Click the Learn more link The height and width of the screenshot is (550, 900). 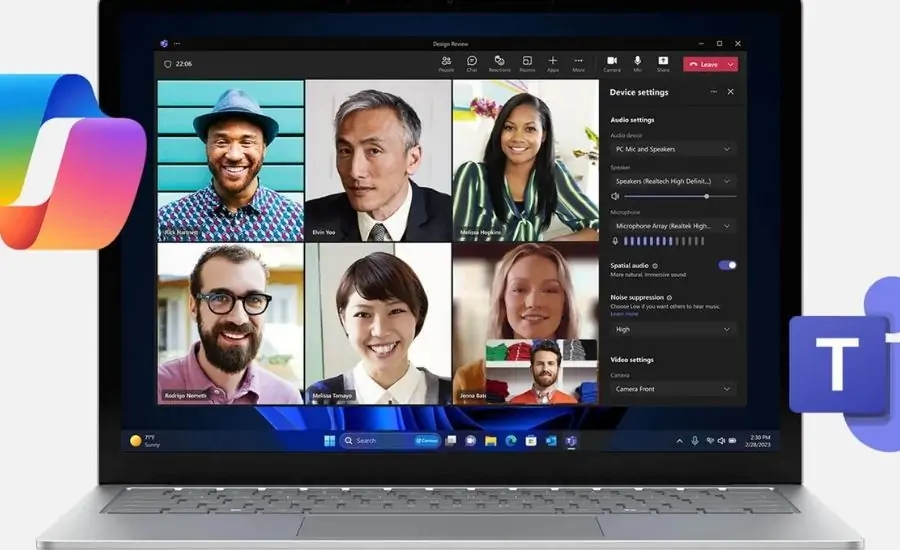(x=624, y=314)
